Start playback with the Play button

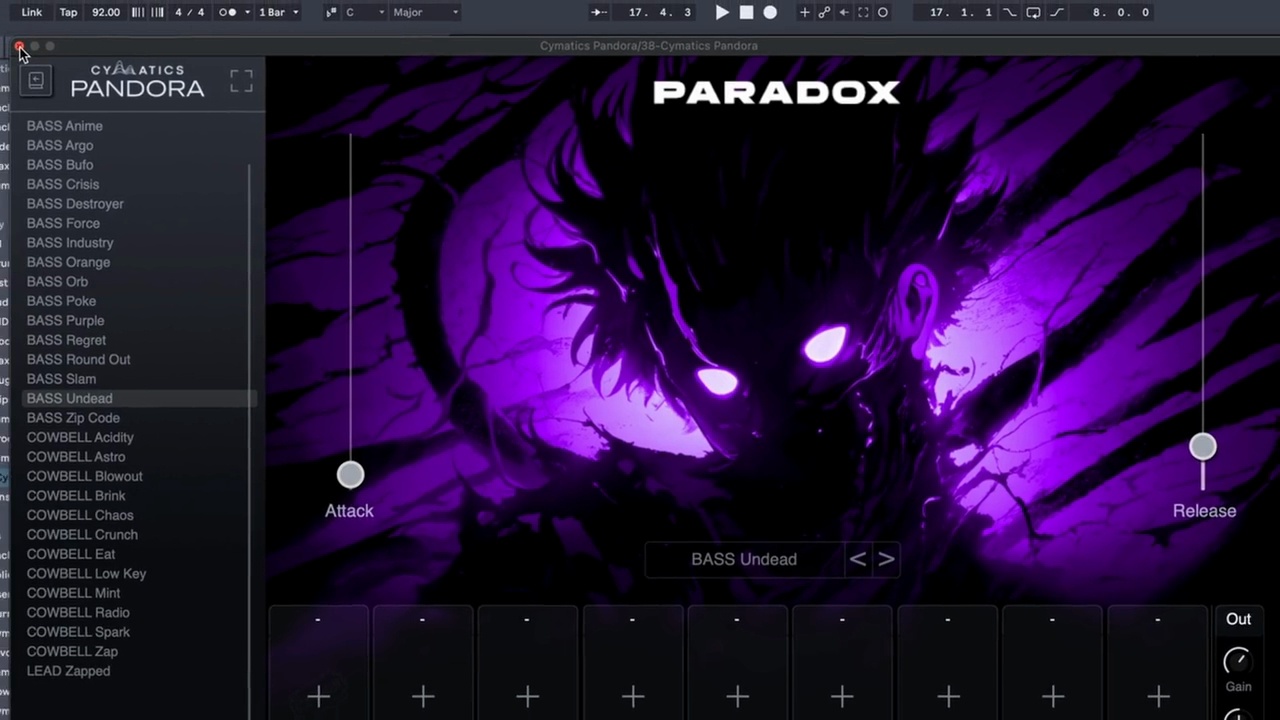722,12
